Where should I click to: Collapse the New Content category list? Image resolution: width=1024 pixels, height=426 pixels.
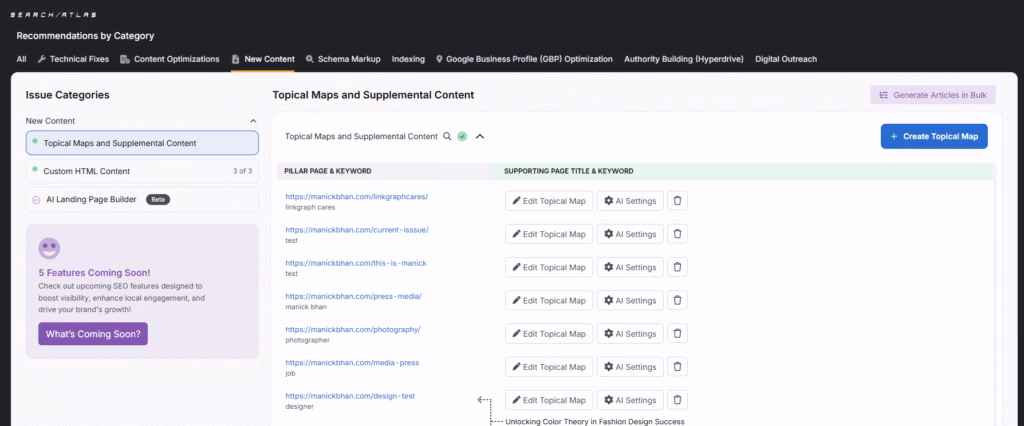[x=252, y=120]
